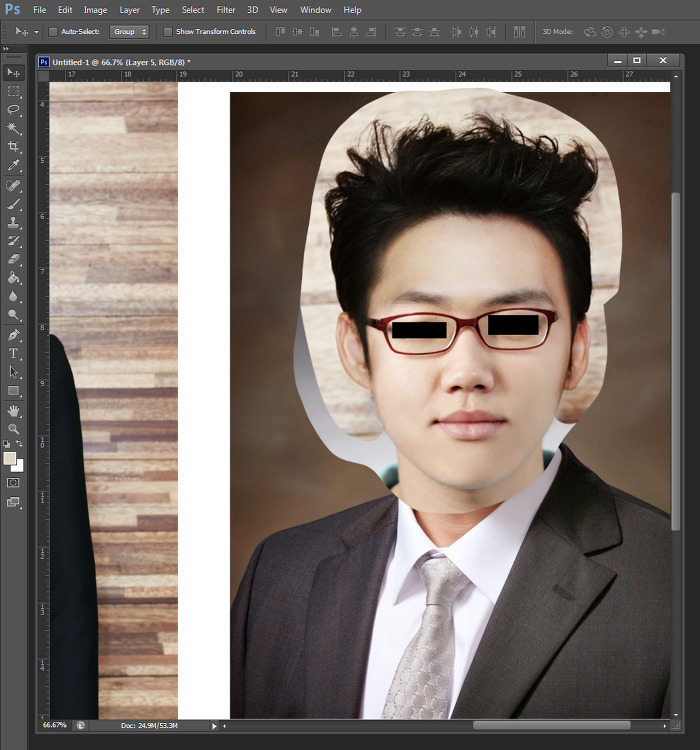Select the Clone Stamp tool
Viewport: 700px width, 750px height.
tap(14, 222)
